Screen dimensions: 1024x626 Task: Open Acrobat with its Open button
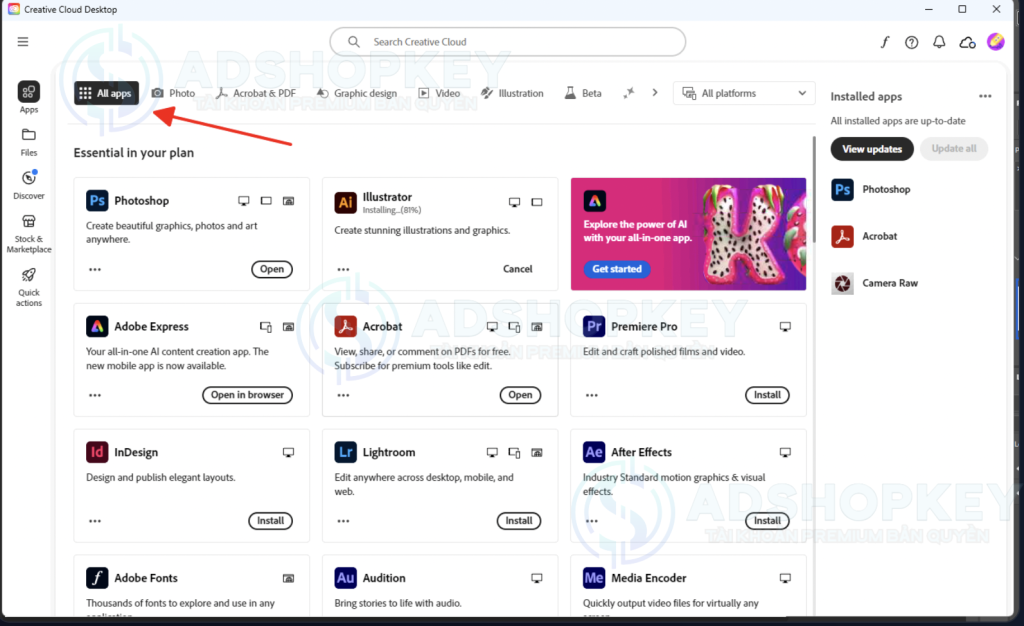coord(520,395)
